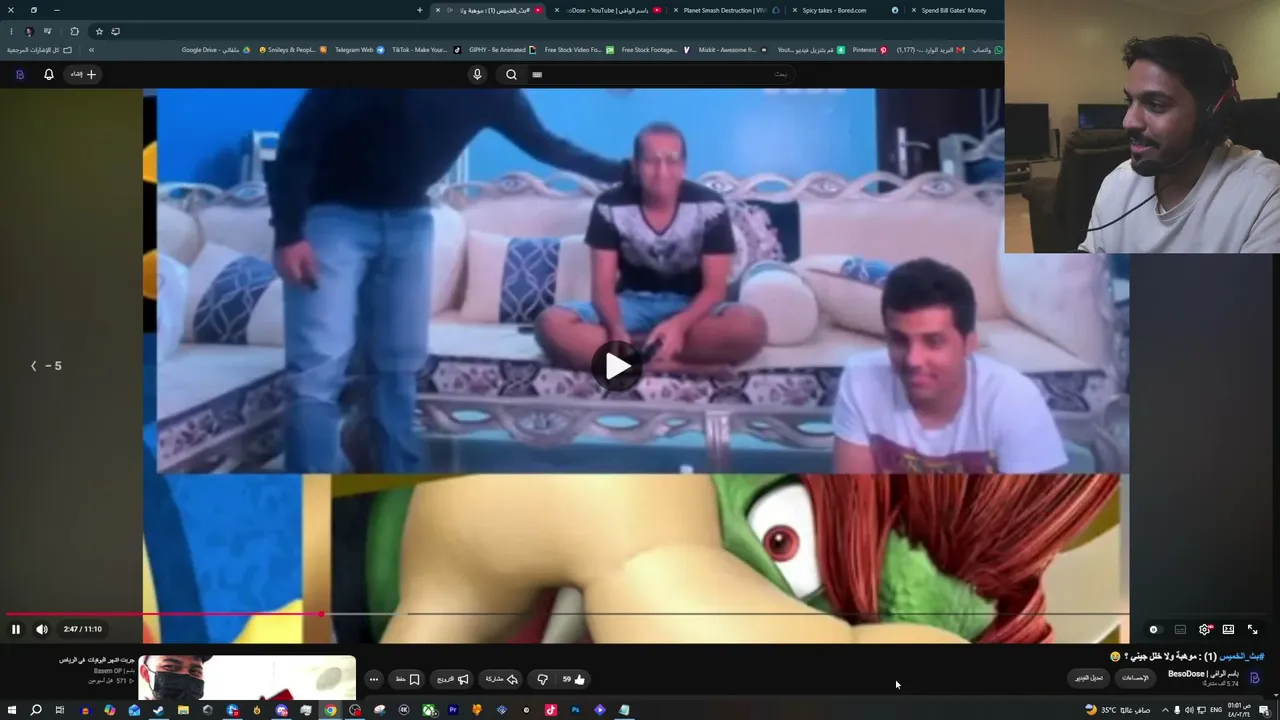Open the video analytics button
The width and height of the screenshot is (1280, 720).
tap(1135, 678)
